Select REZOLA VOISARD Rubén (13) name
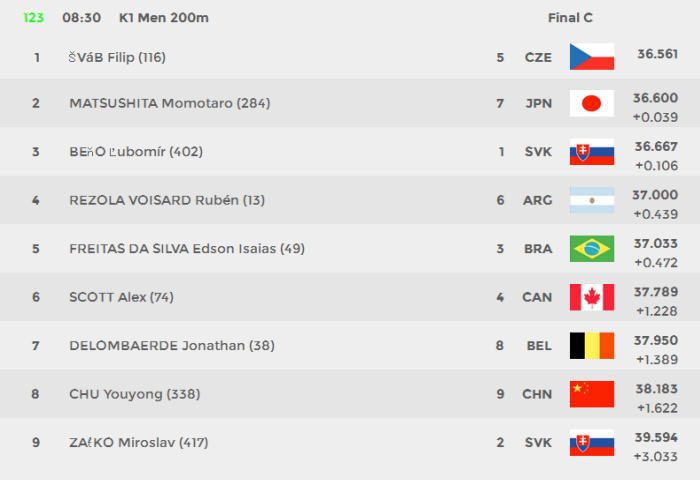This screenshot has width=700, height=480. coord(167,200)
